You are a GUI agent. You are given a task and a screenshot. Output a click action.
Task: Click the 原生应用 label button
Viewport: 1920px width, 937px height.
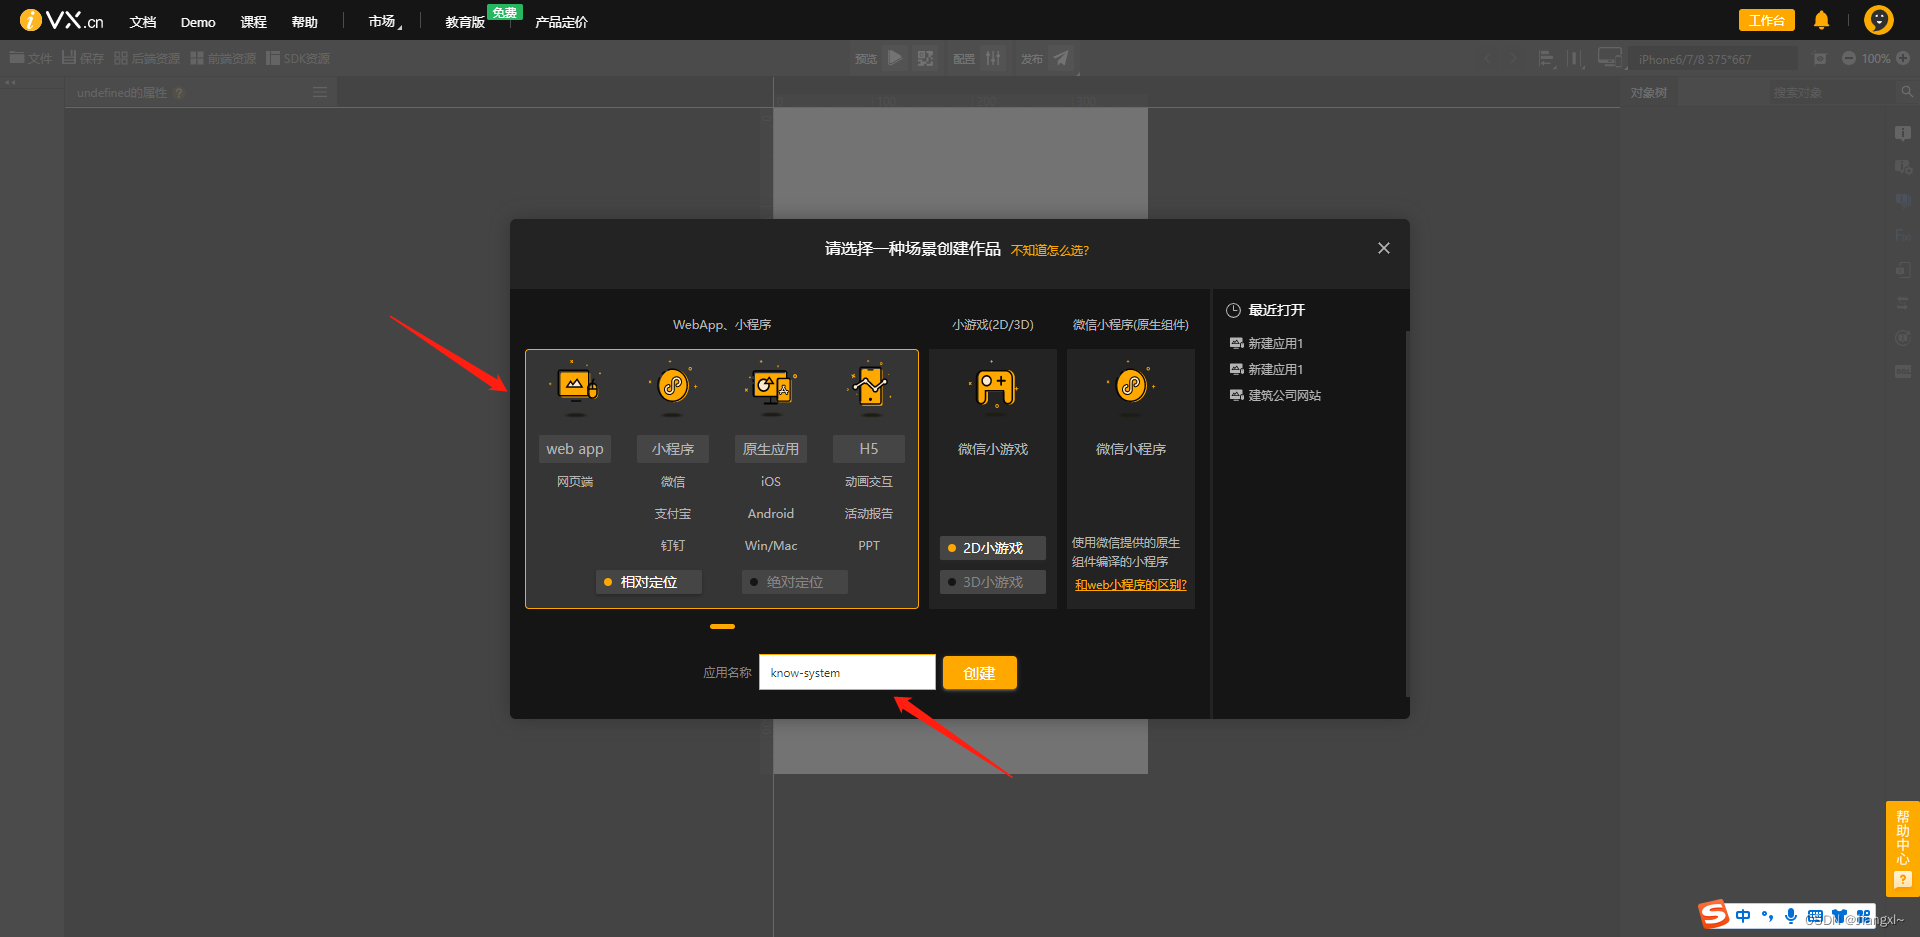[771, 449]
